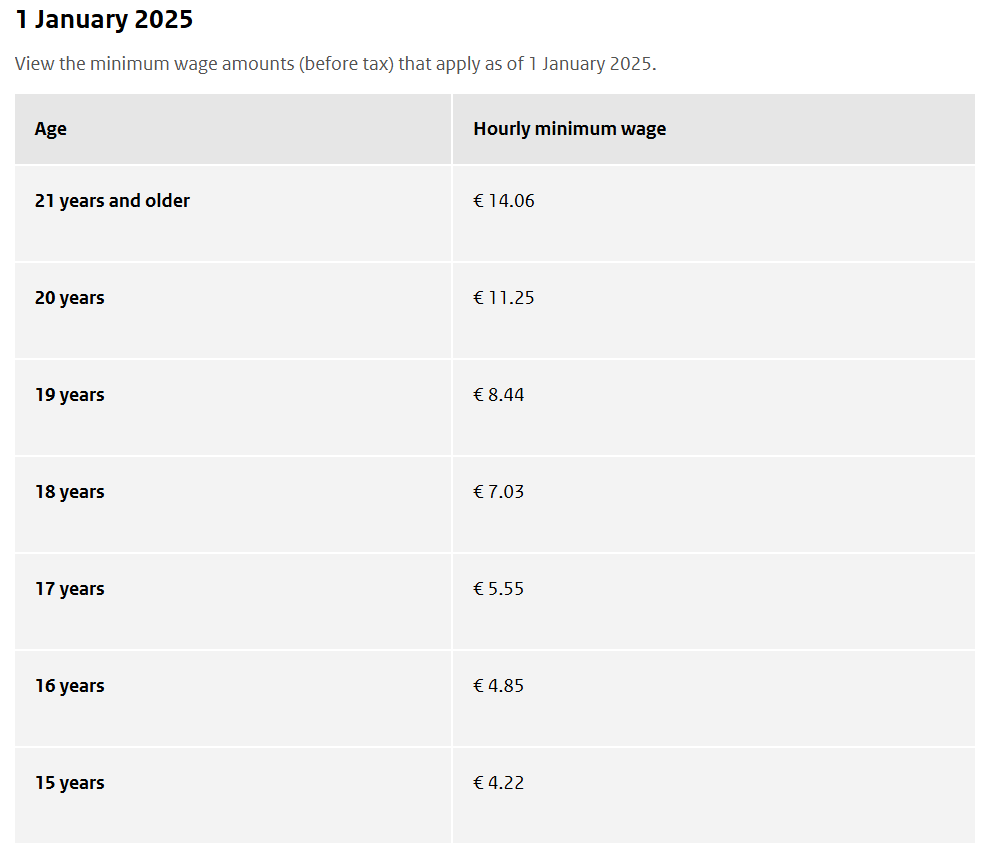Select the '17 years' row label
This screenshot has height=857, width=985.
(69, 589)
